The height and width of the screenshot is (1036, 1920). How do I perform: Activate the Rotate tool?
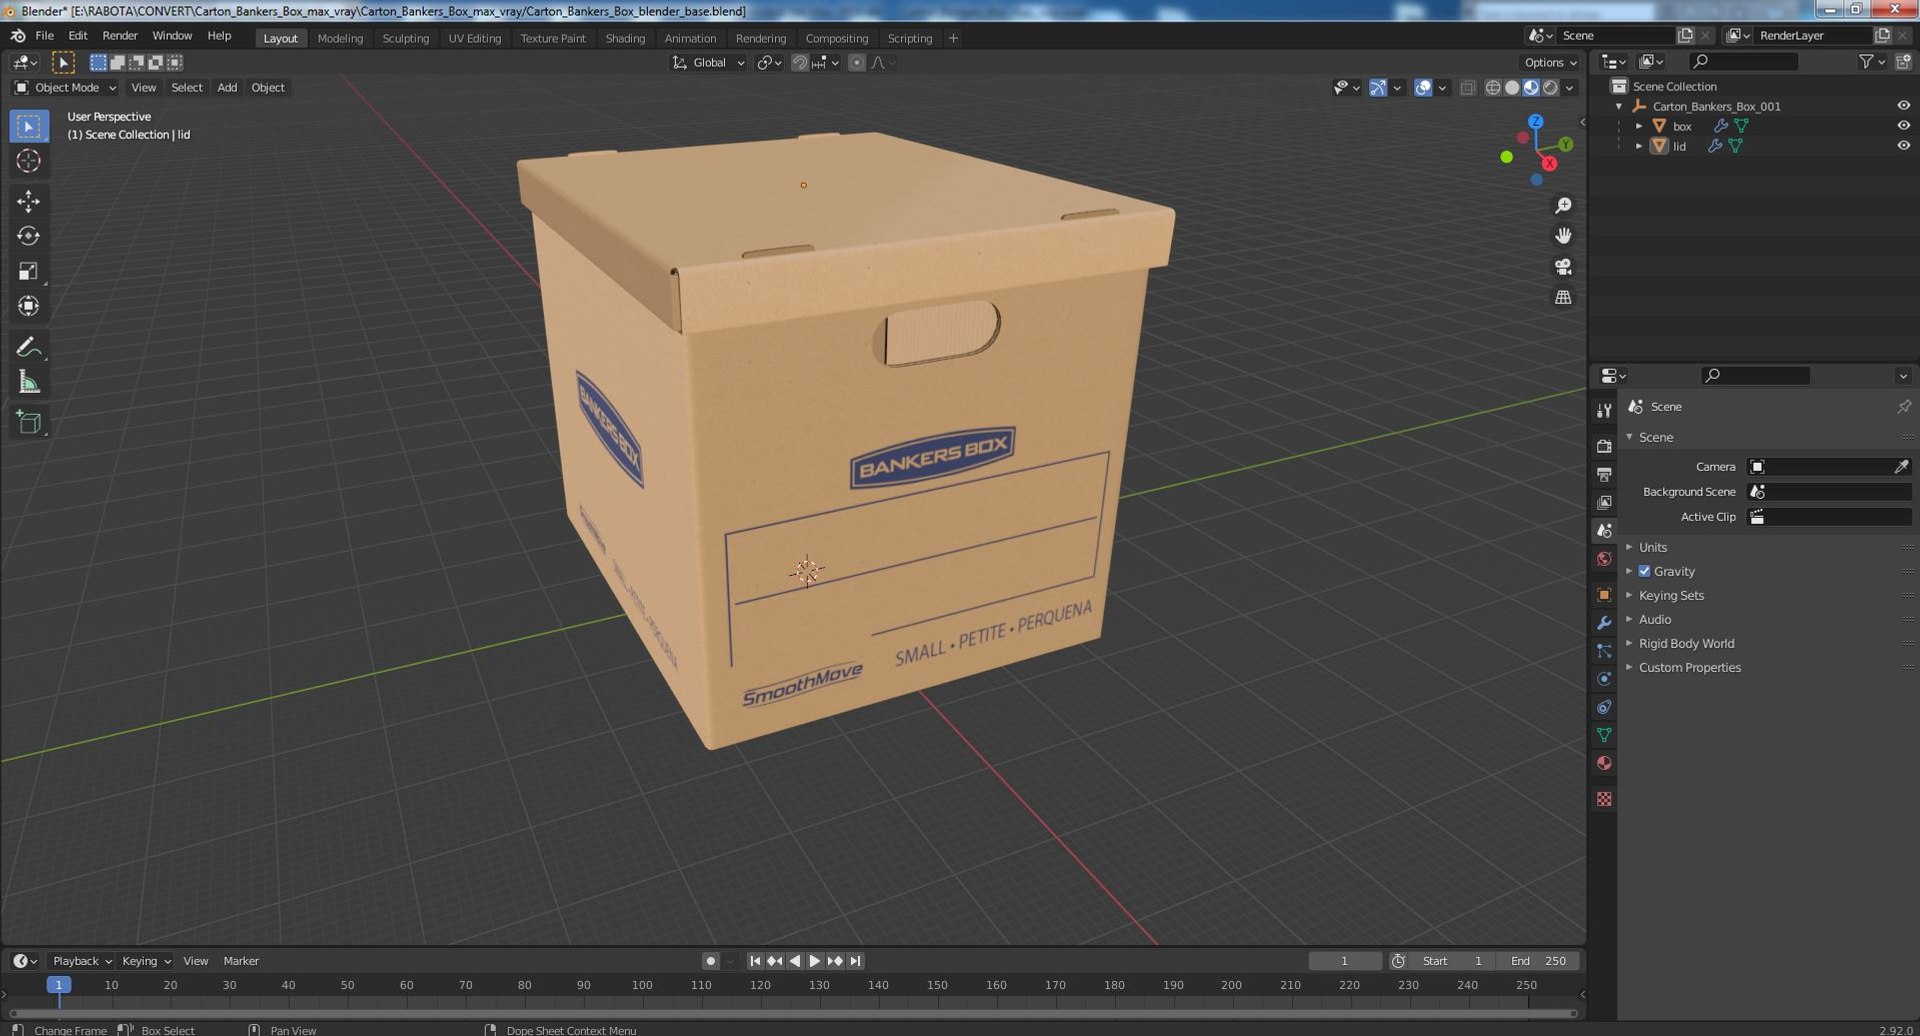pyautogui.click(x=28, y=236)
